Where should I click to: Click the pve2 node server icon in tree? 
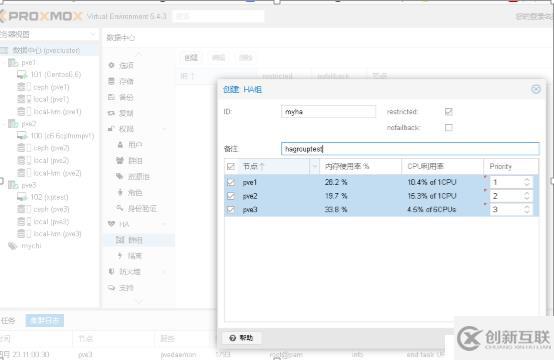(x=13, y=124)
